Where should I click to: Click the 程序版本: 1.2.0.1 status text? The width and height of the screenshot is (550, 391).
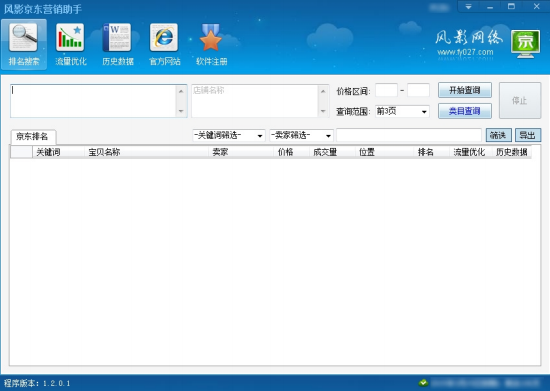[x=37, y=383]
